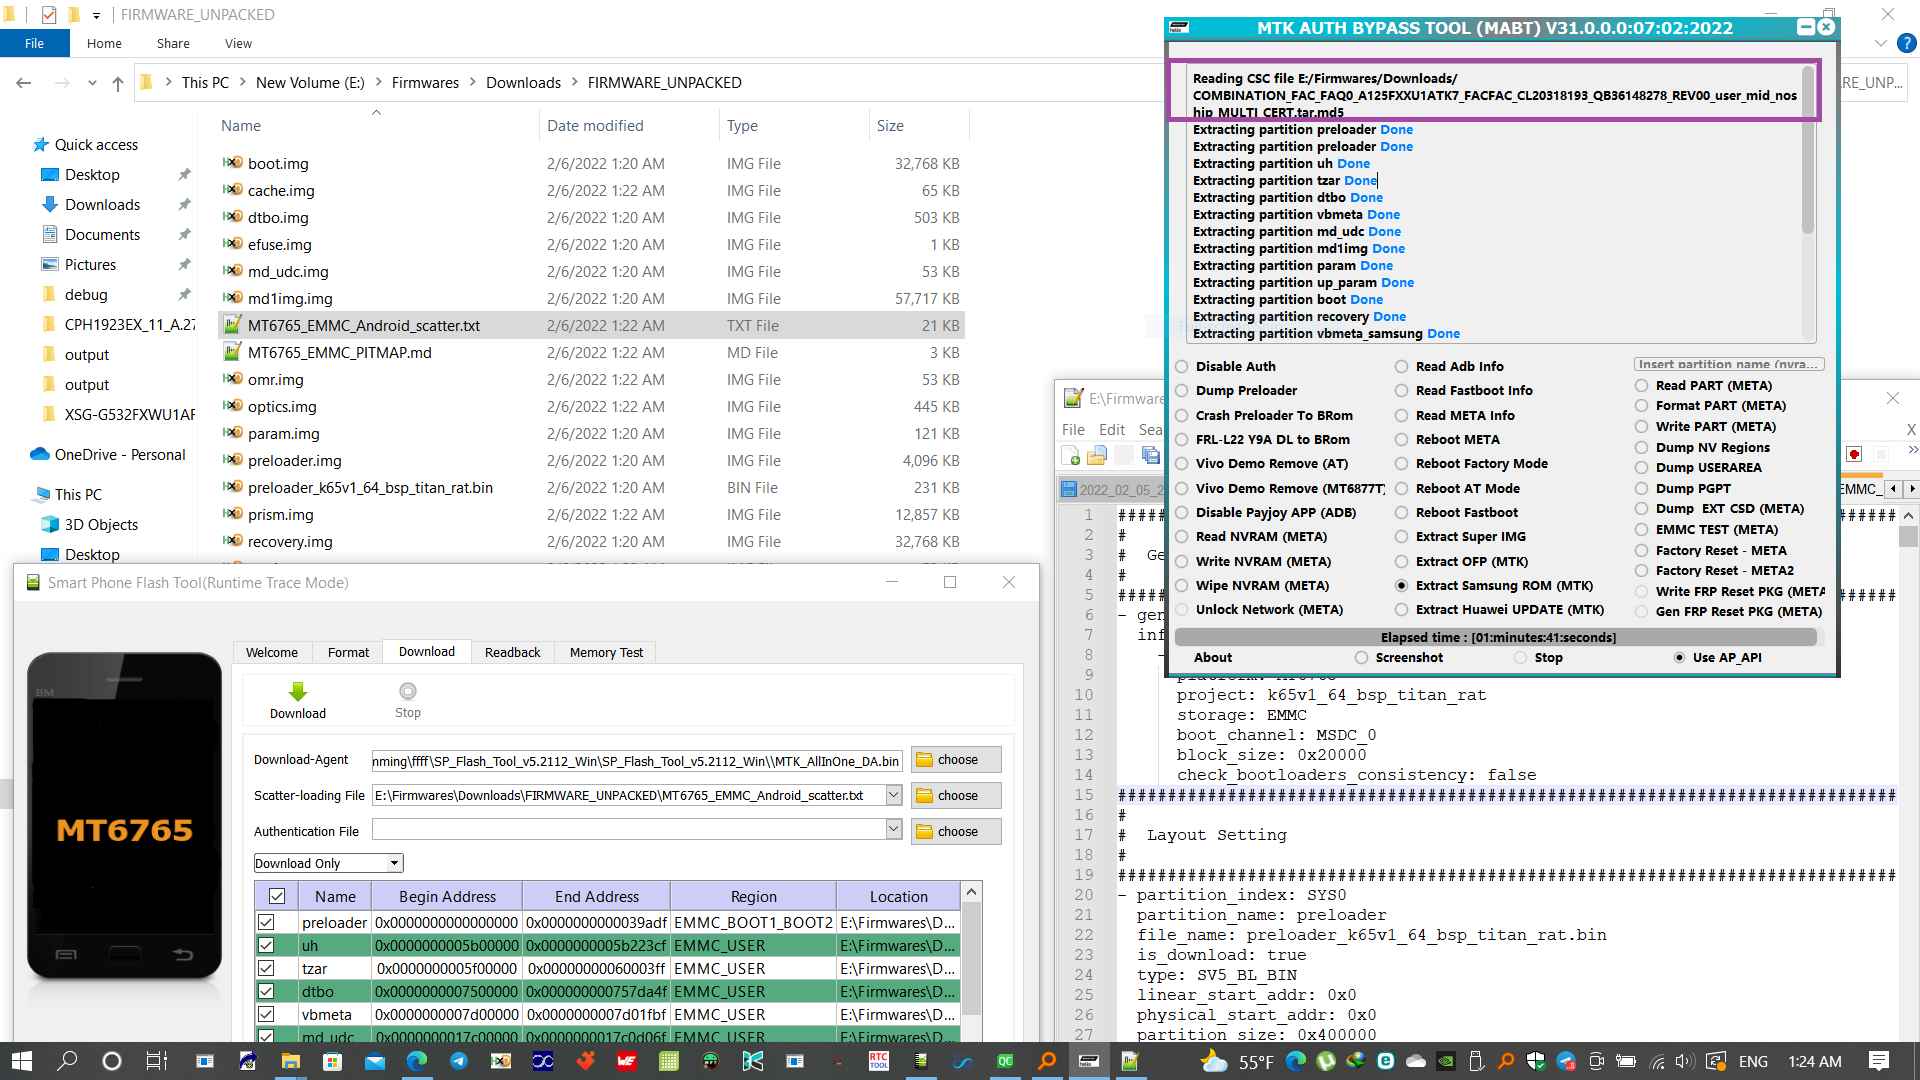Click MT6765_EMMC_Android_scatter.txt file
The image size is (1920, 1080).
click(364, 326)
